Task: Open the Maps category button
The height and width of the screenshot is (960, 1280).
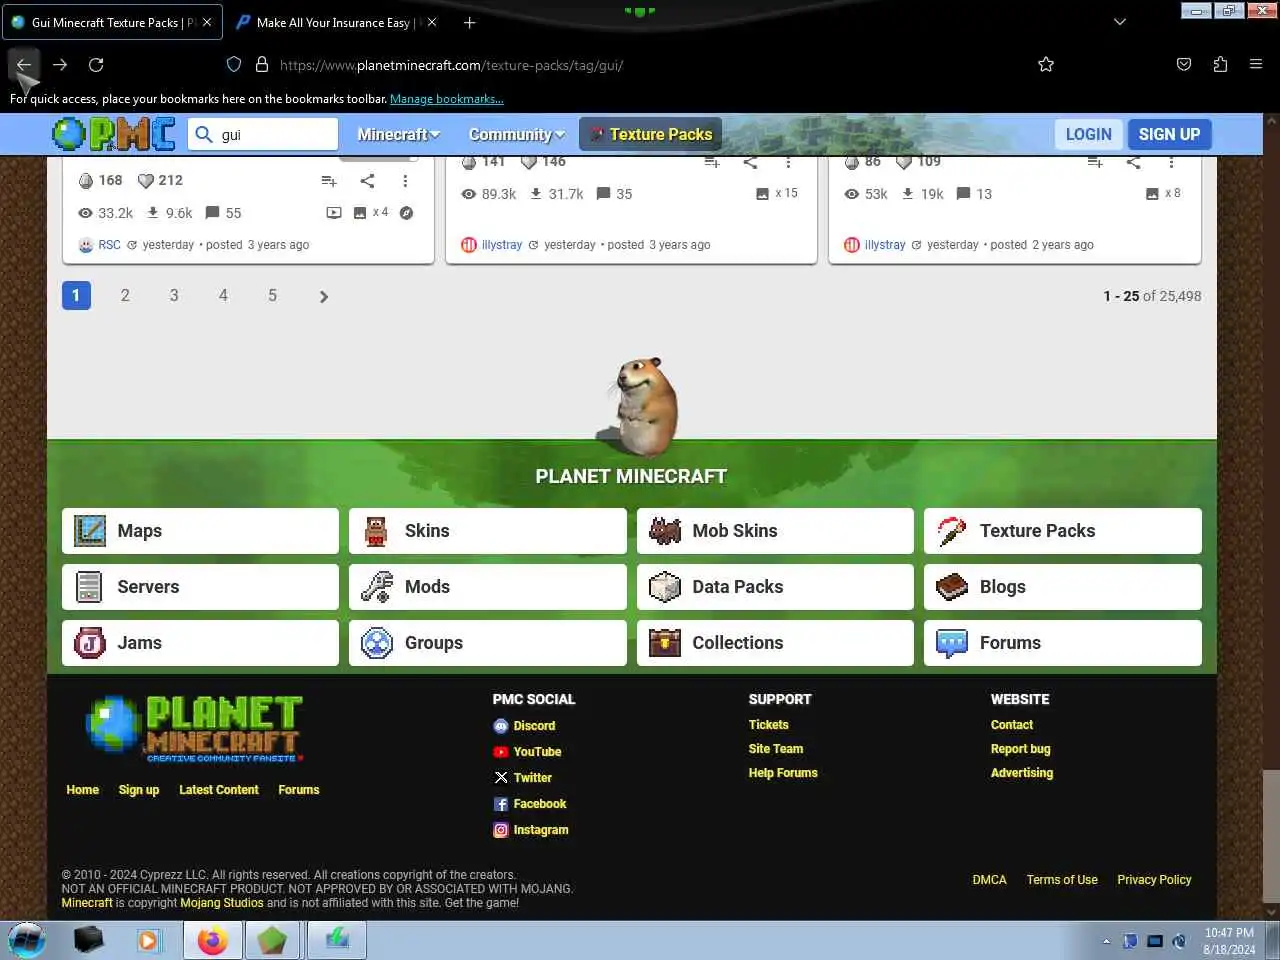Action: (x=200, y=531)
